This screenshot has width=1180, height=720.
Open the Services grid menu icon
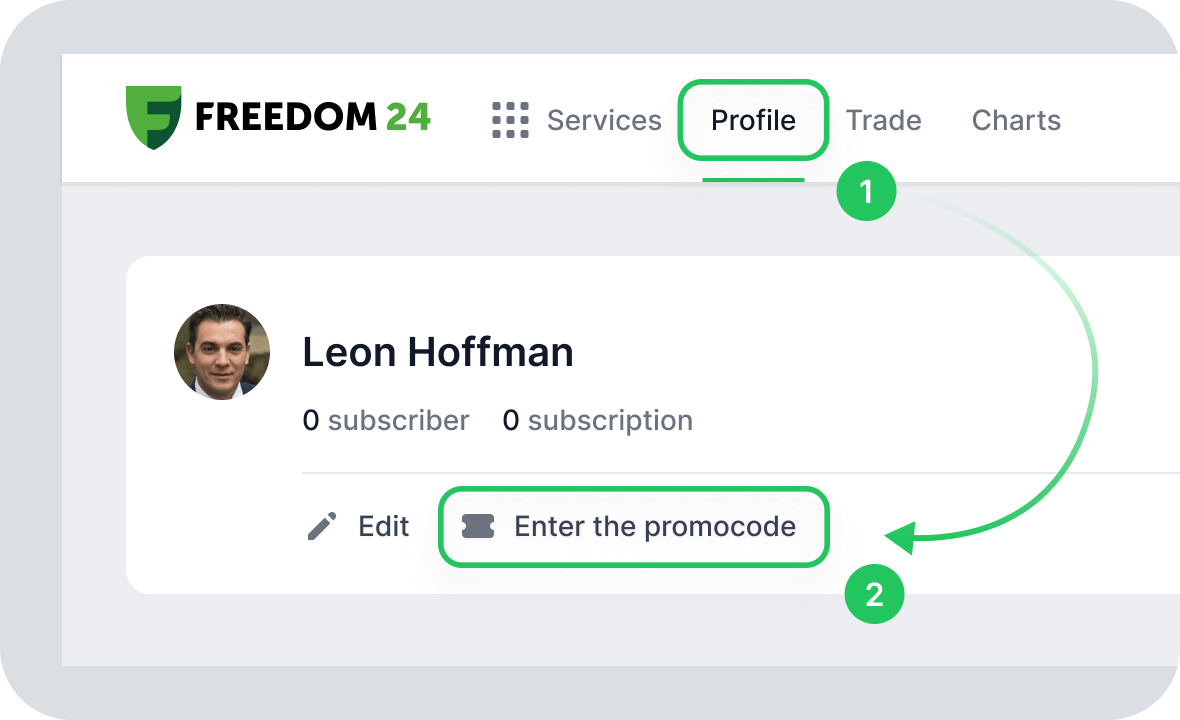(509, 120)
